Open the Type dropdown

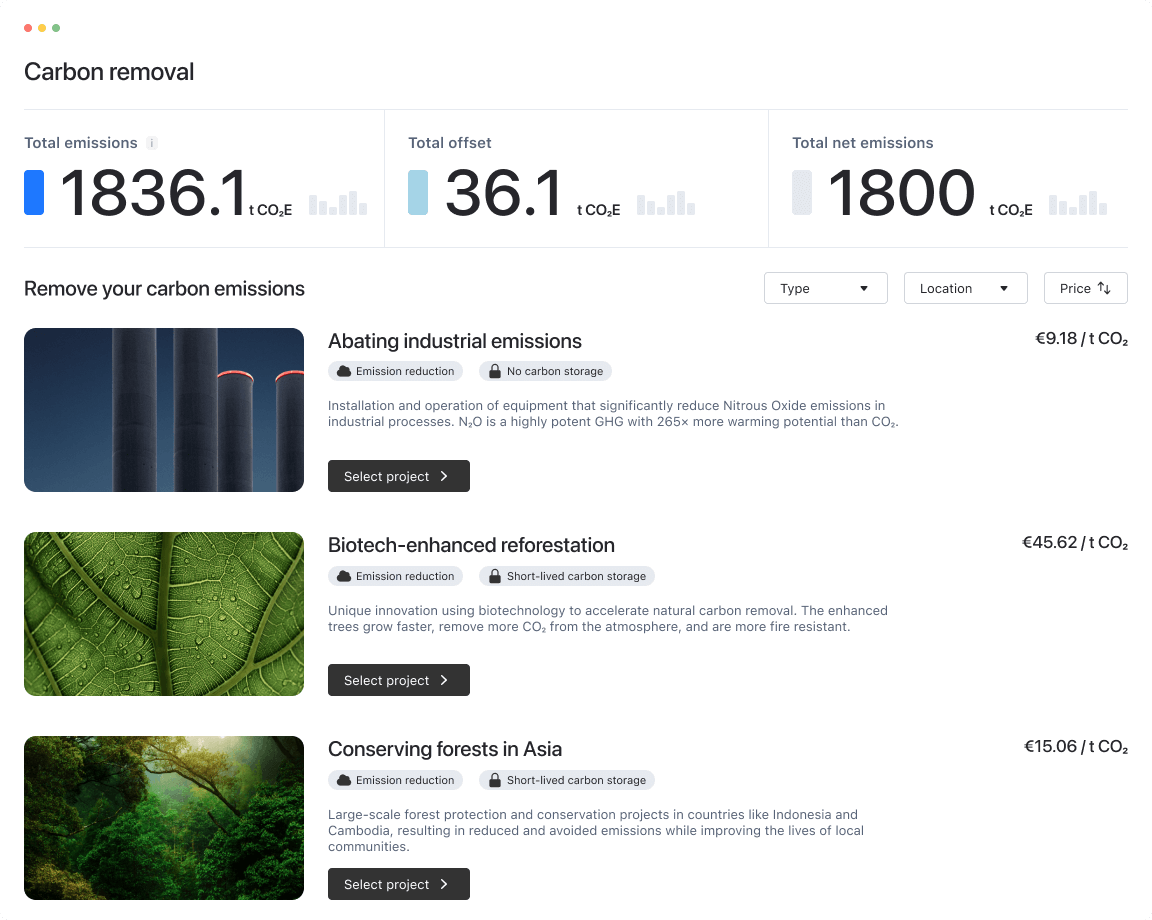pyautogui.click(x=825, y=288)
